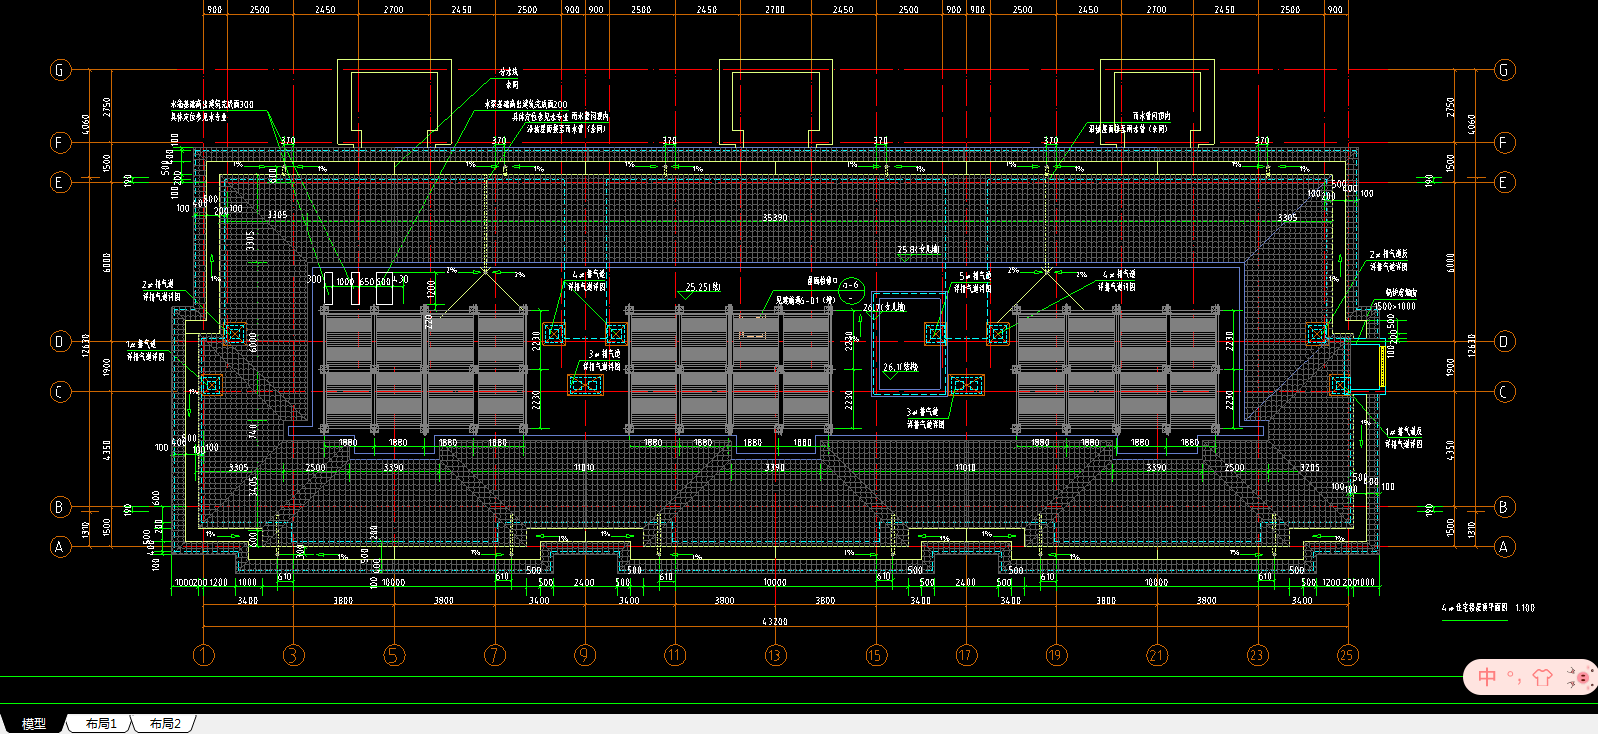The image size is (1598, 734).
Task: Select axis bubble 1 at bottom
Action: (x=204, y=655)
